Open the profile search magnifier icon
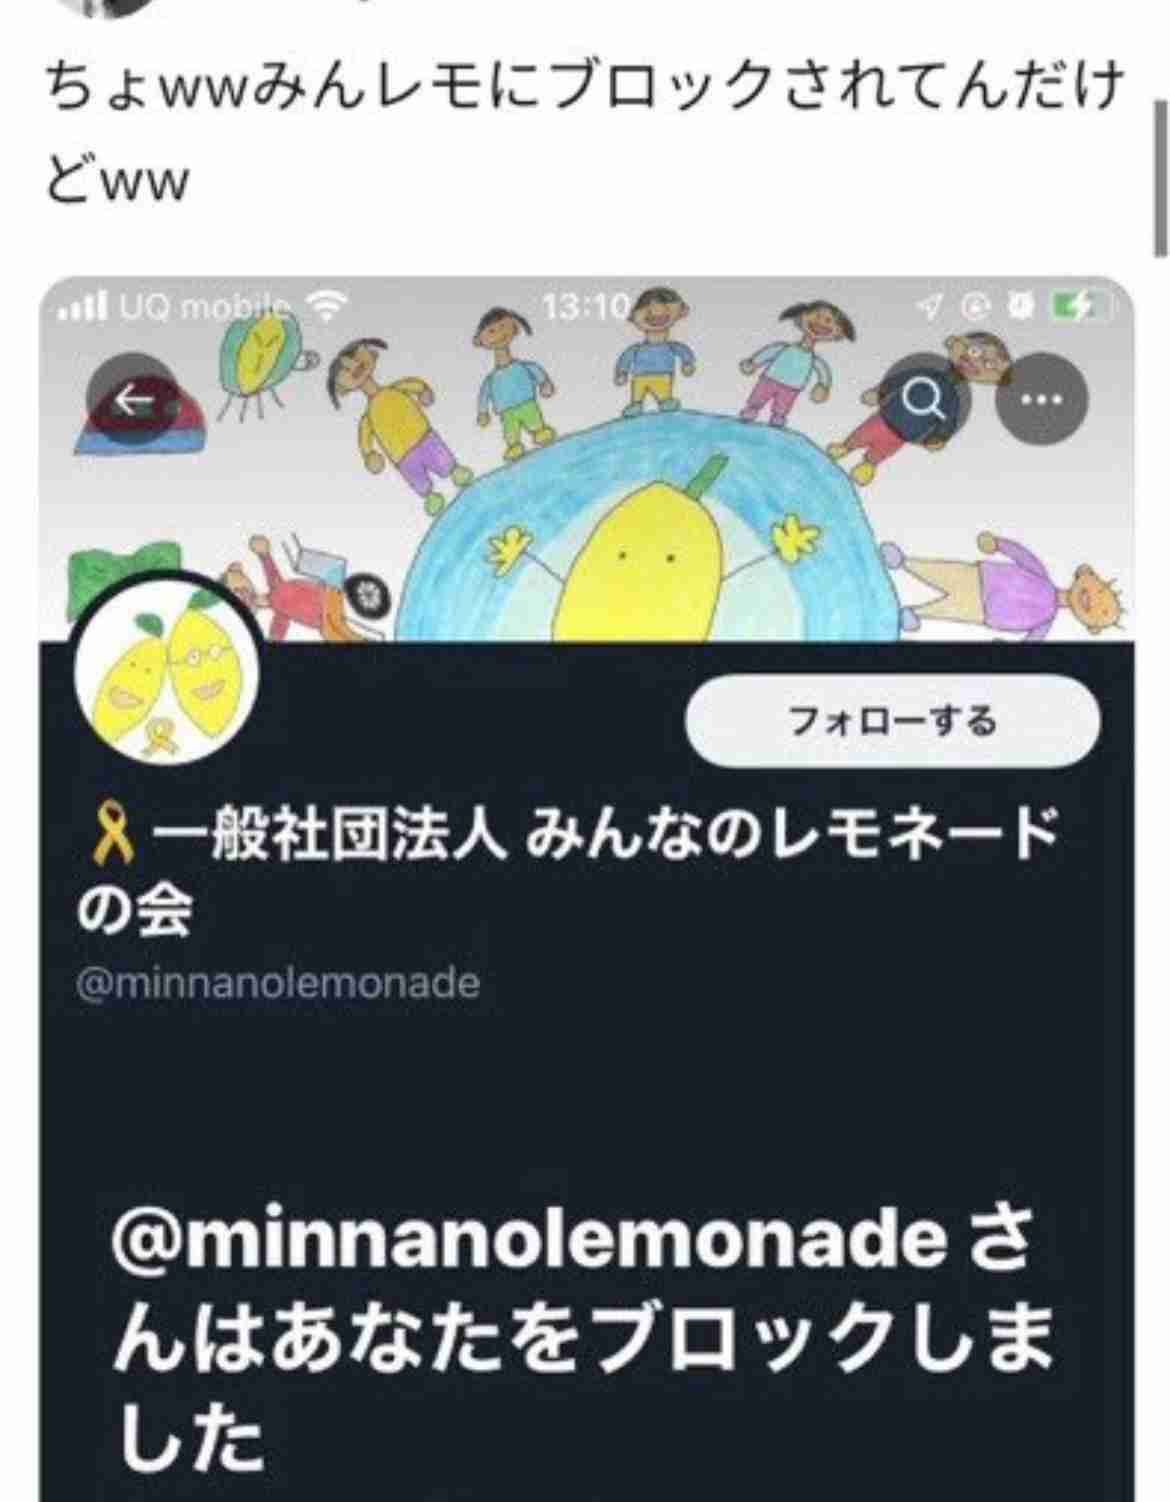The height and width of the screenshot is (1502, 1170). [923, 400]
